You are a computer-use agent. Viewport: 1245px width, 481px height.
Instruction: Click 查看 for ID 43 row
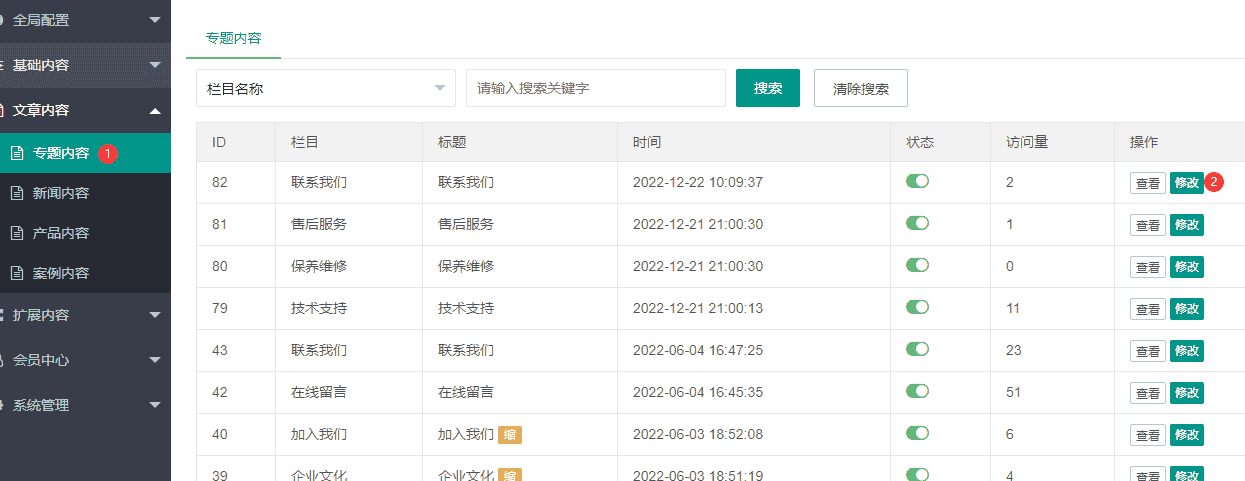coord(1148,351)
